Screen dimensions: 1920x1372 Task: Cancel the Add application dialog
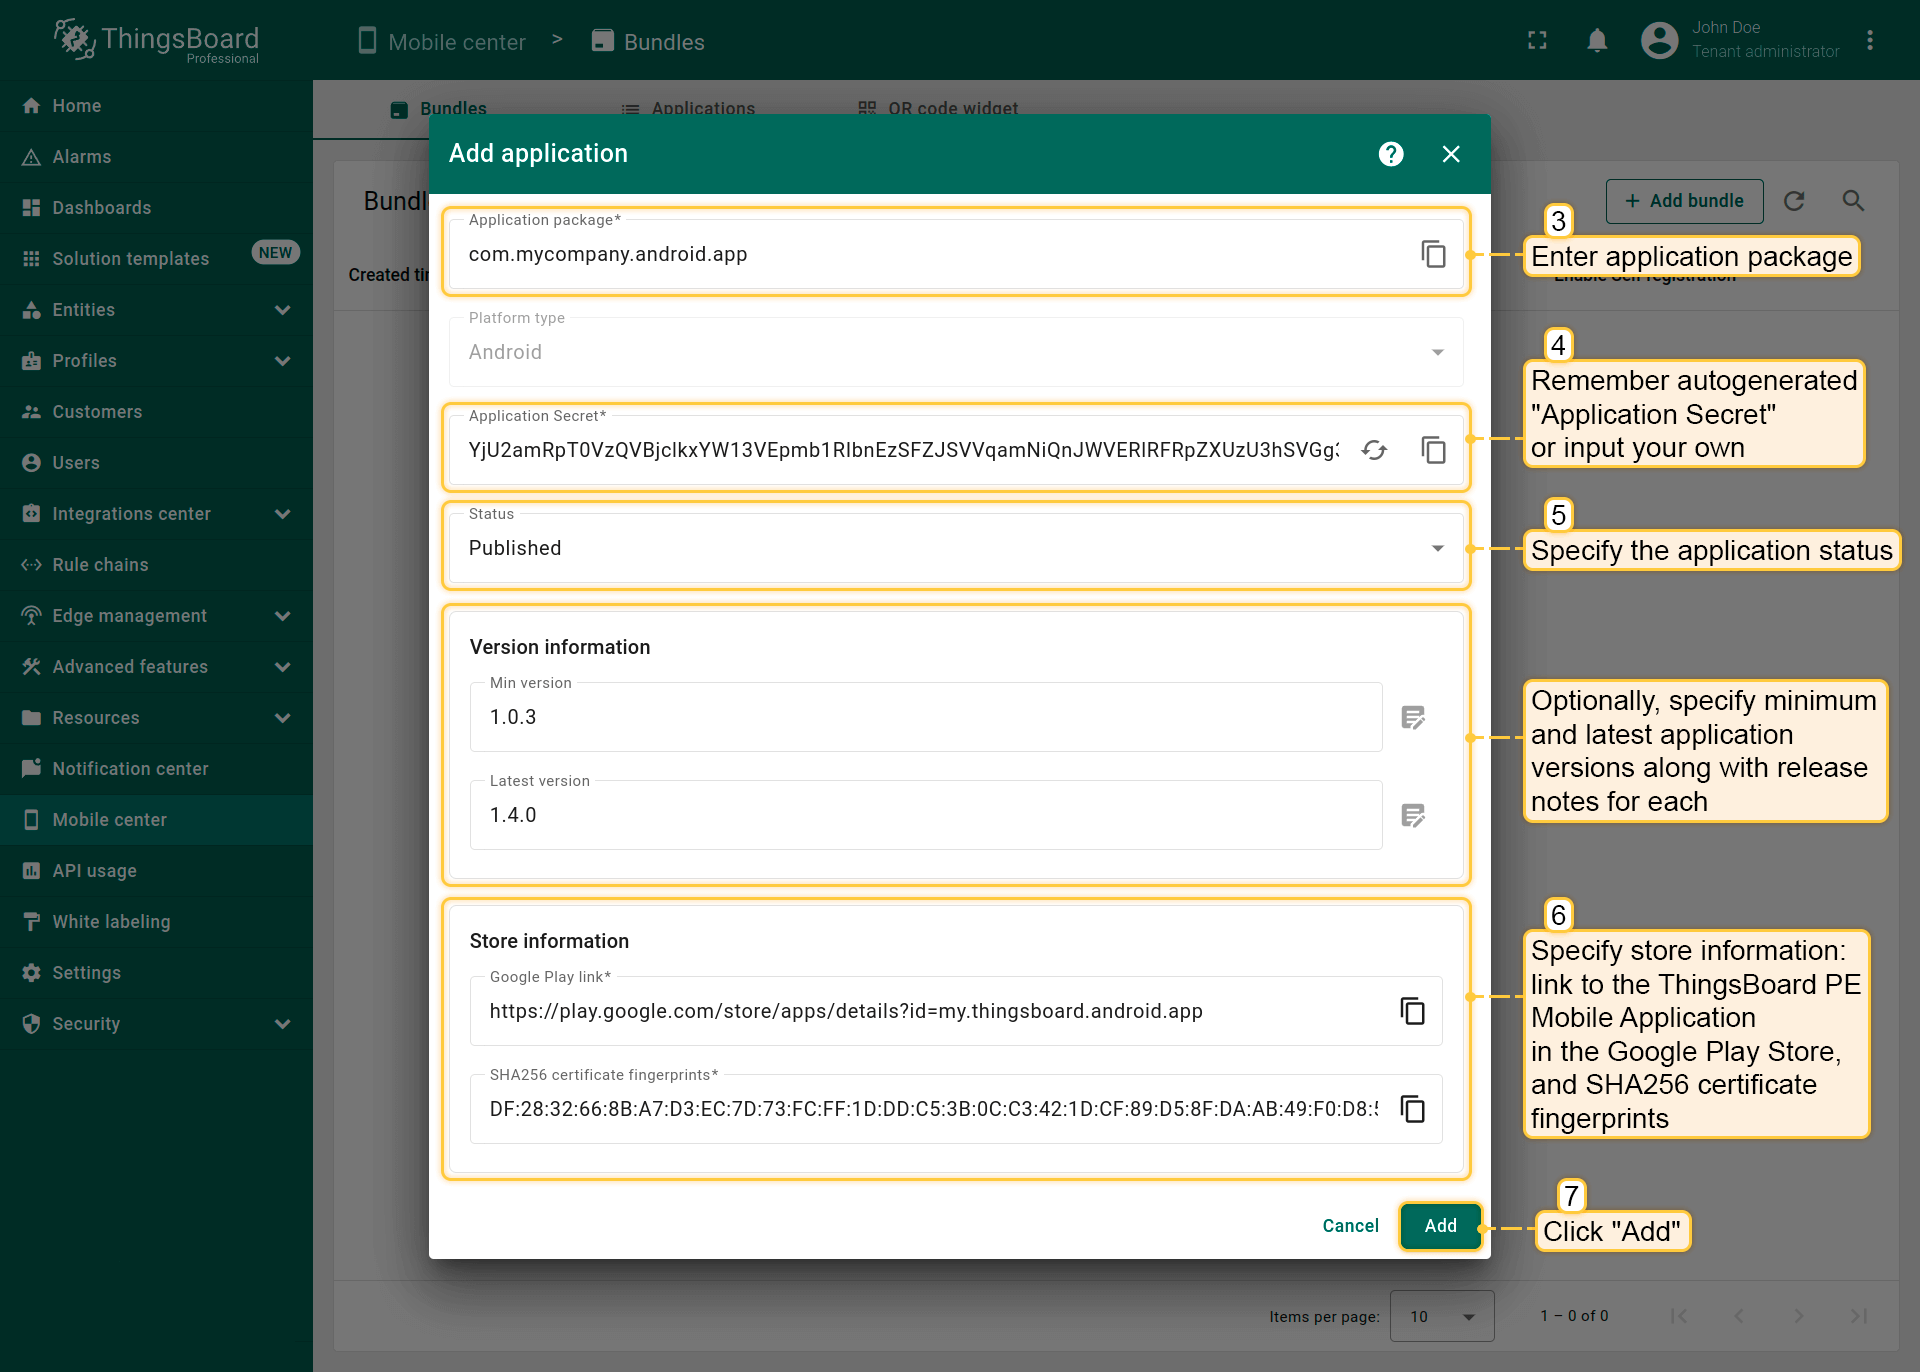pos(1350,1226)
